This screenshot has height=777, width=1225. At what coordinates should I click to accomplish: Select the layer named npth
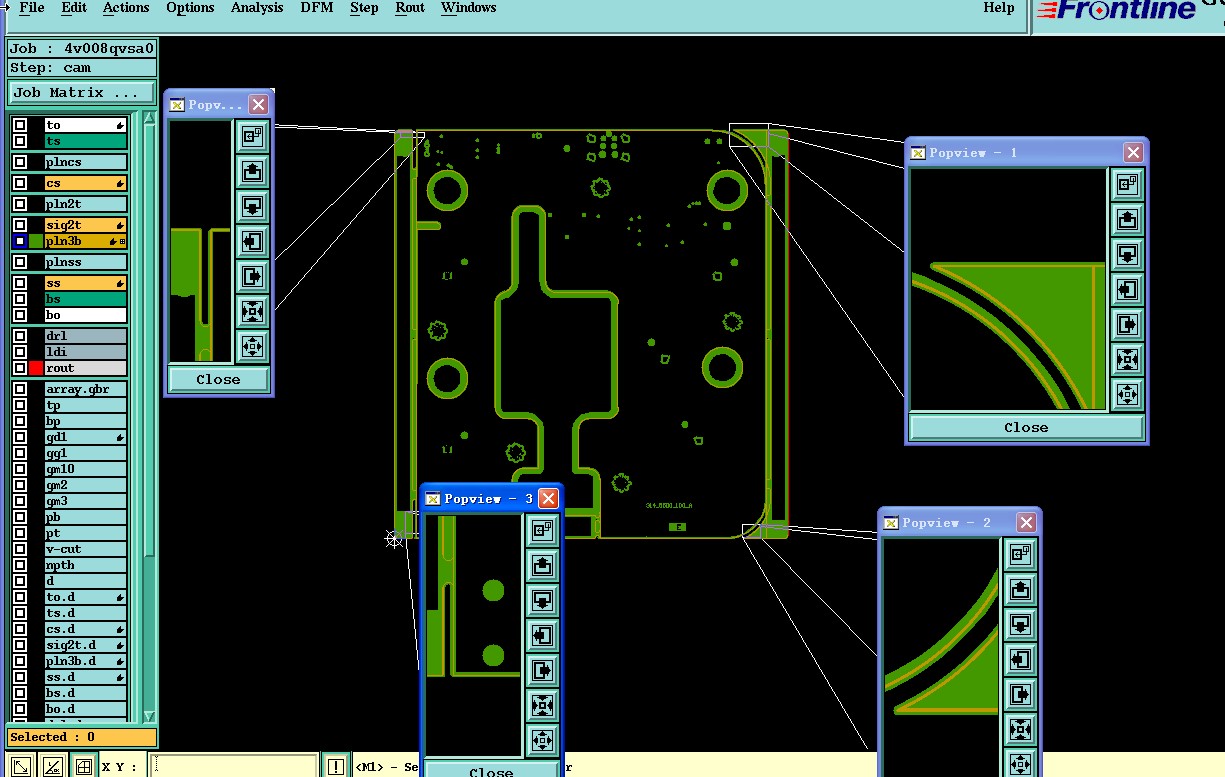[86, 565]
